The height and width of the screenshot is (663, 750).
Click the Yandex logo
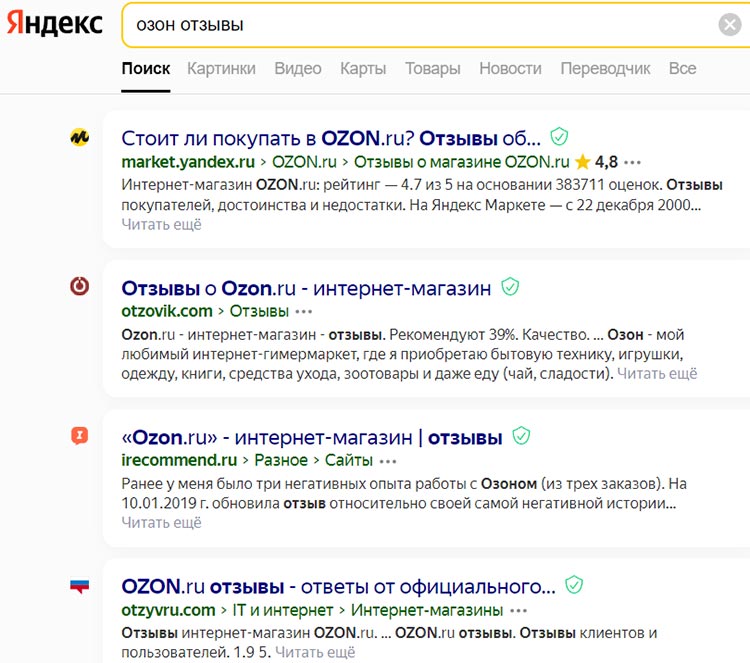54,24
